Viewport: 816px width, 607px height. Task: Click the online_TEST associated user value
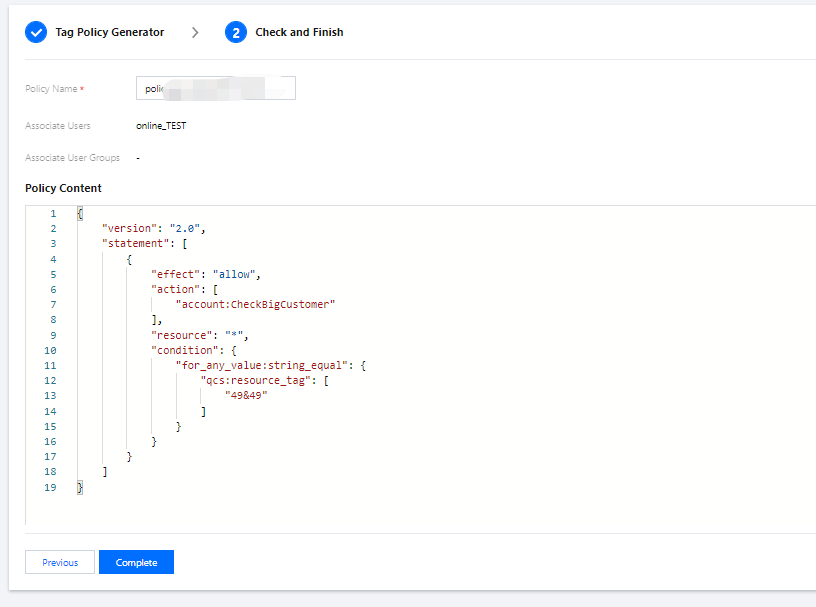click(161, 126)
